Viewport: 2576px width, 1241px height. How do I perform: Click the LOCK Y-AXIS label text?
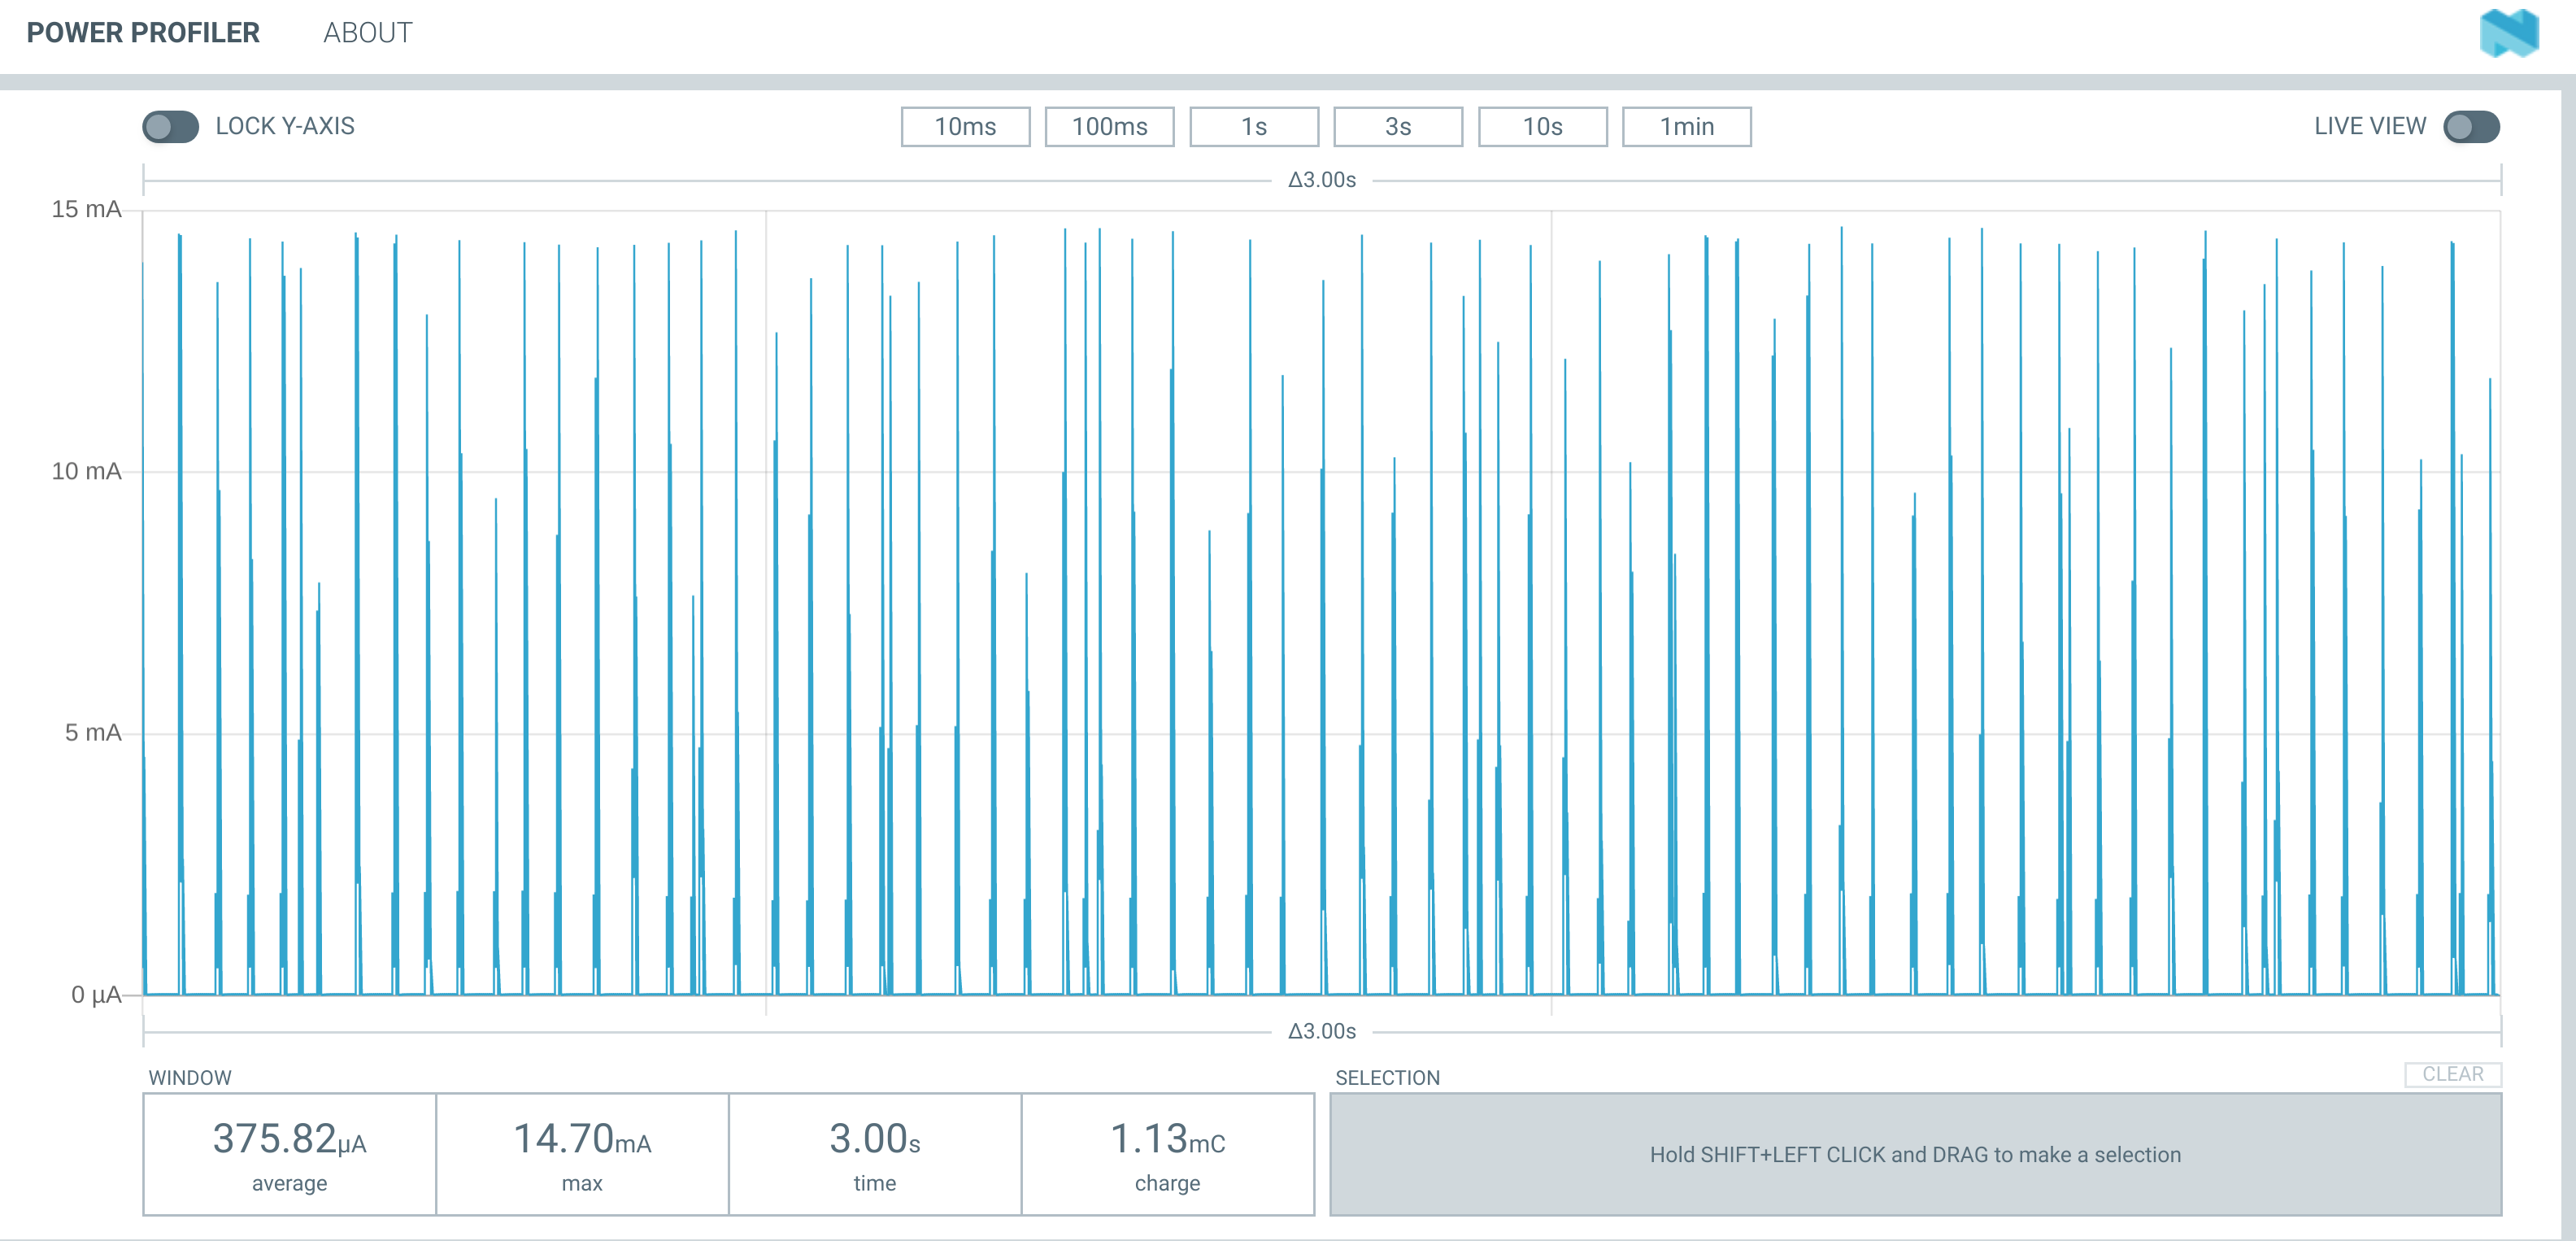point(285,127)
